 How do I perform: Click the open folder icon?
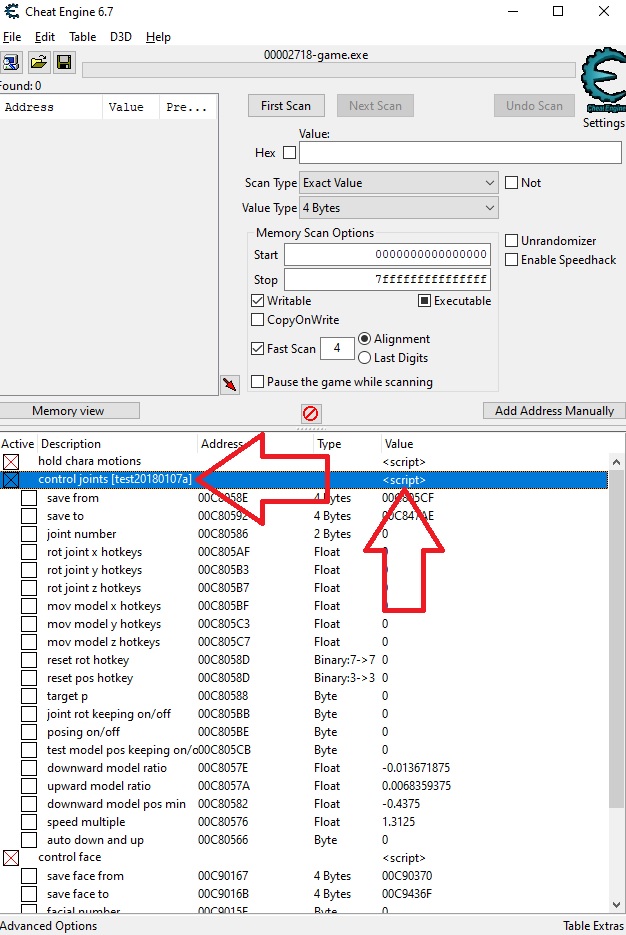(38, 63)
